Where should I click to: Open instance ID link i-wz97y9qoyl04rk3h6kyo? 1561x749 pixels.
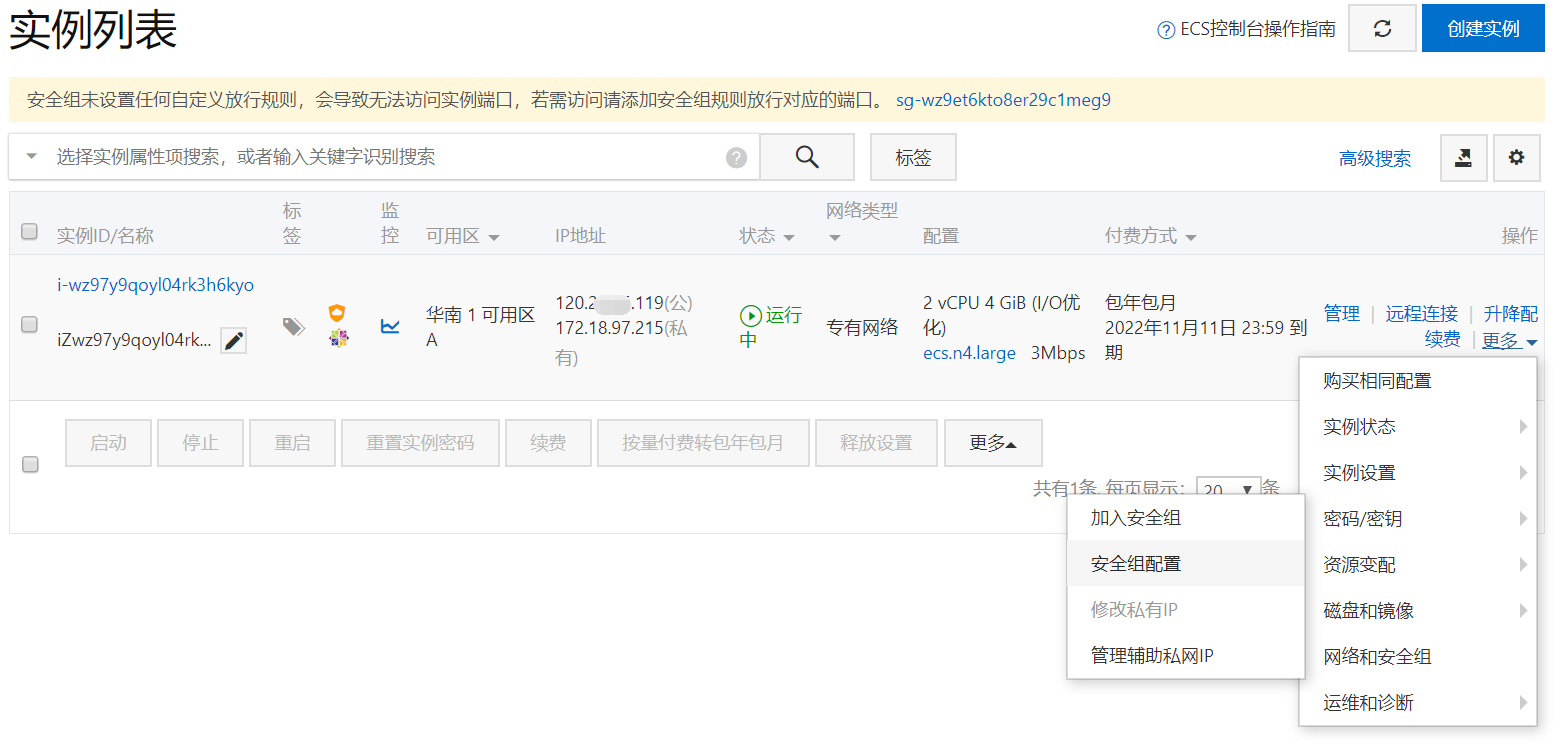(x=155, y=285)
